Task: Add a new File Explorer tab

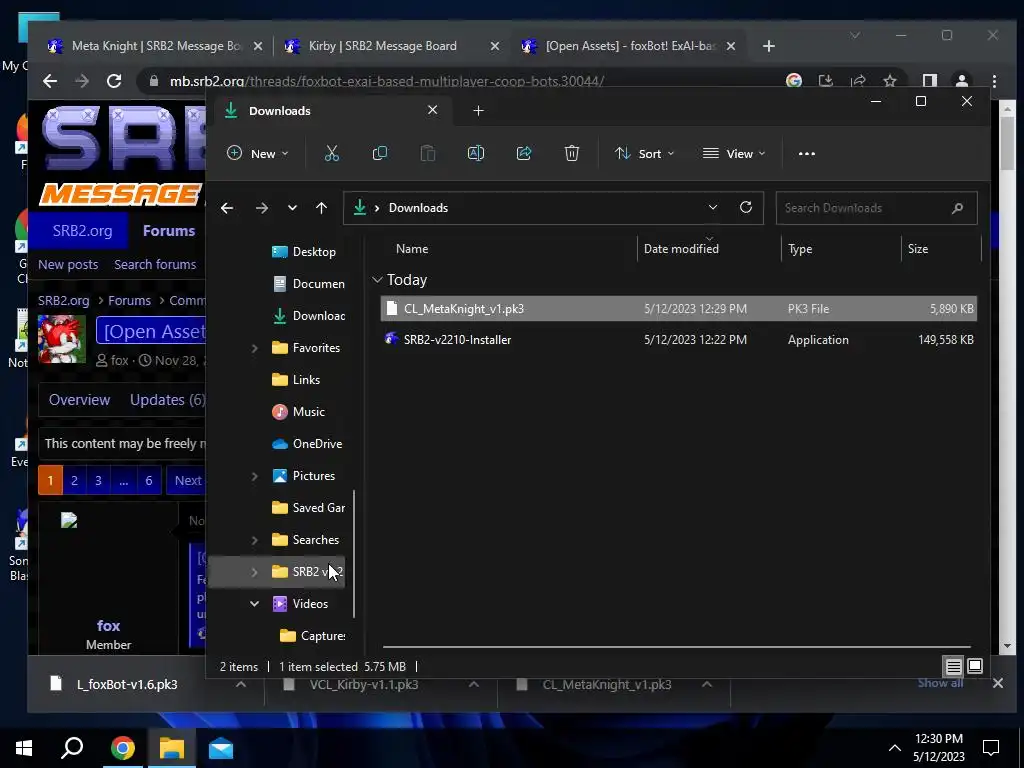Action: (x=478, y=111)
